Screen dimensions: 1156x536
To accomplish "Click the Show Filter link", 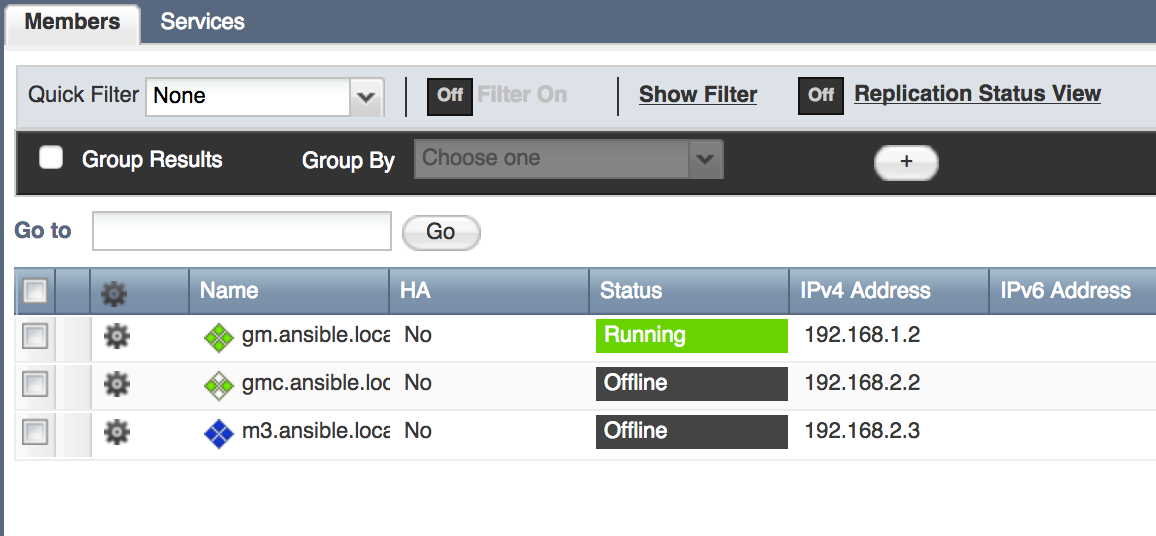I will pyautogui.click(x=698, y=95).
